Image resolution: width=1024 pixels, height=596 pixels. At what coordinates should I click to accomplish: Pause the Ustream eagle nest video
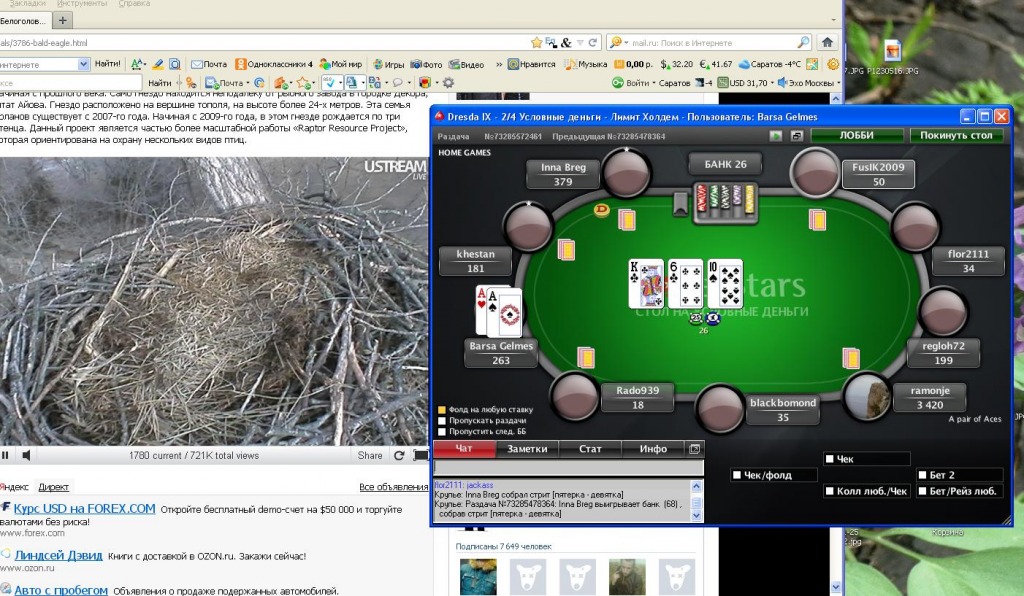pos(5,456)
